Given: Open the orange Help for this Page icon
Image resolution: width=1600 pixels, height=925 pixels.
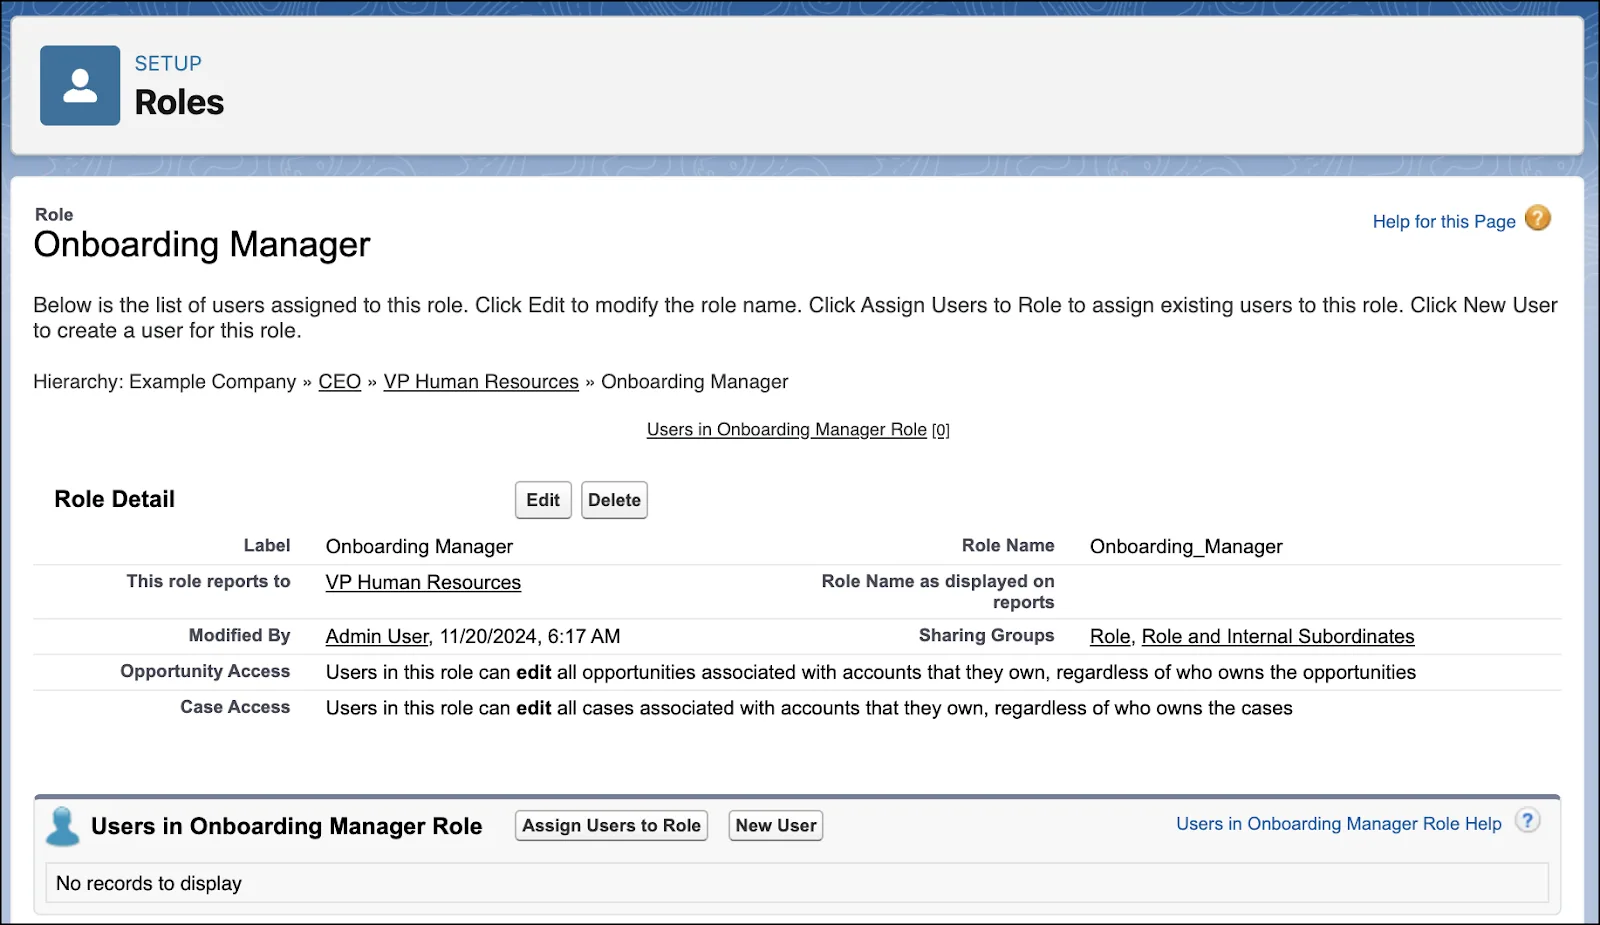Looking at the screenshot, I should [x=1538, y=218].
